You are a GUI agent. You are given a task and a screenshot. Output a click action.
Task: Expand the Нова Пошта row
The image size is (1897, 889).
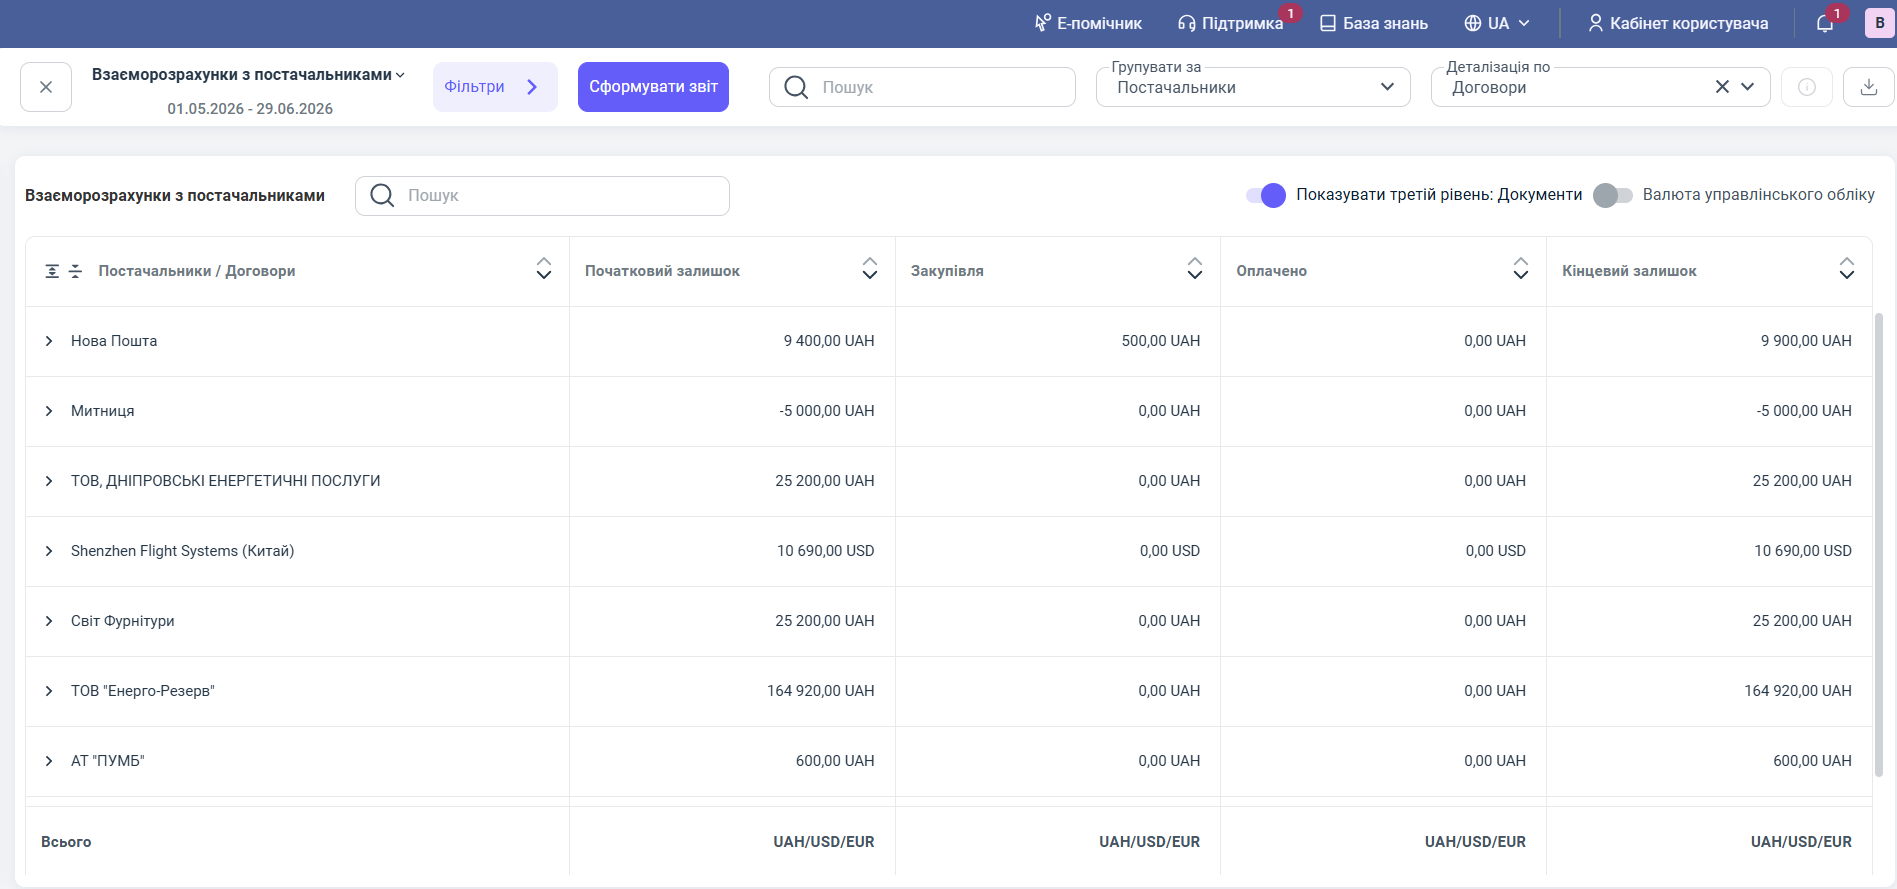tap(49, 341)
